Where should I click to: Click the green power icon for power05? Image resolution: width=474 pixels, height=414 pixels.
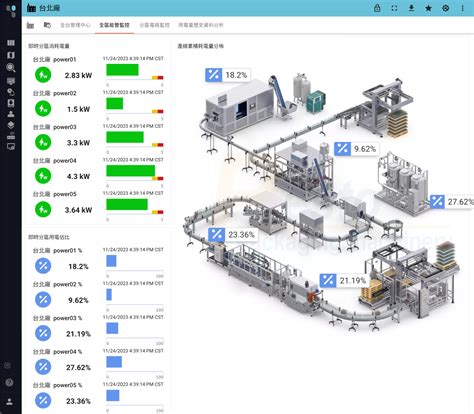43,209
